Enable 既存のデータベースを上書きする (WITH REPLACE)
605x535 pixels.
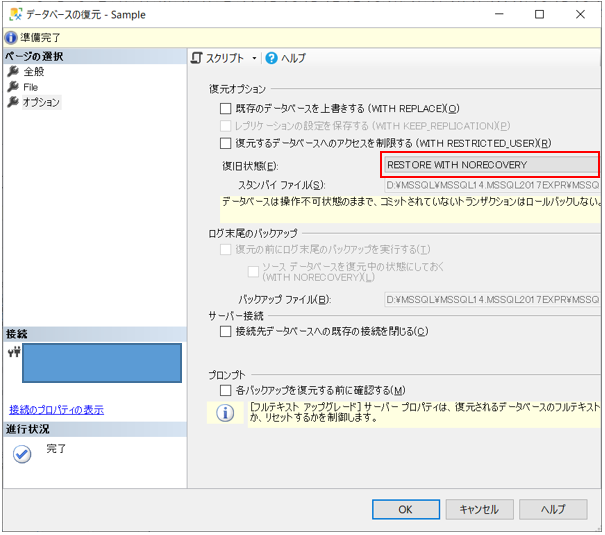click(226, 109)
